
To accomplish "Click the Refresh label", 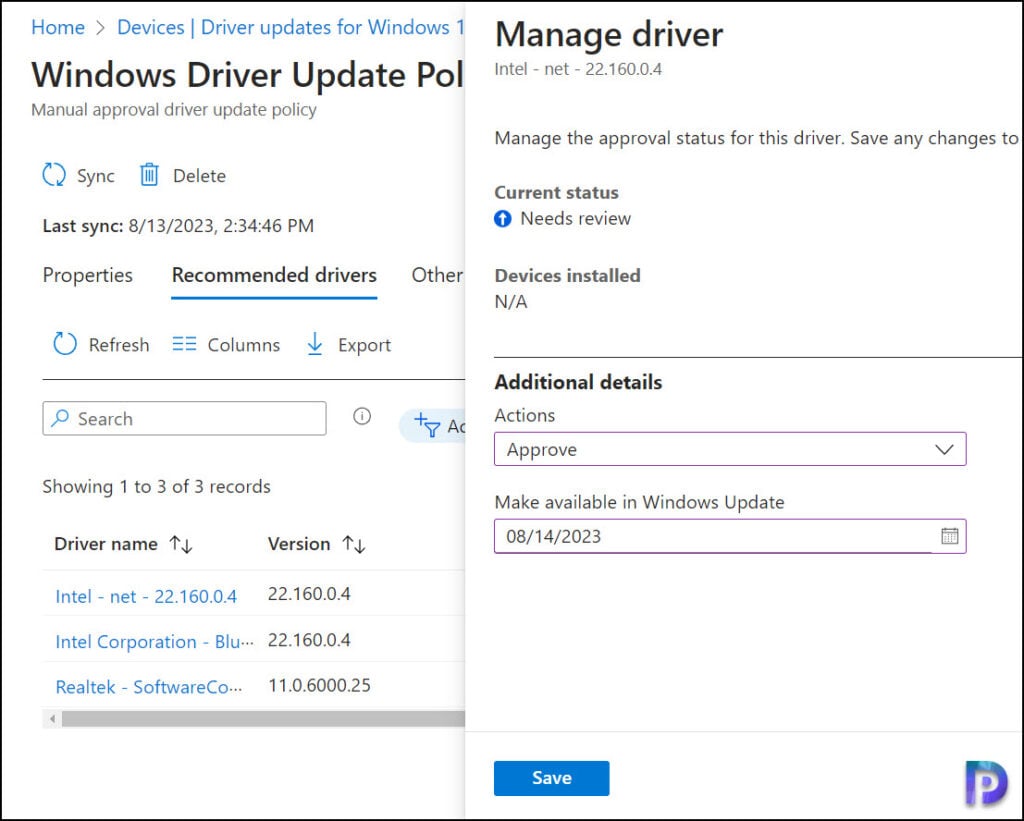I will pyautogui.click(x=119, y=345).
